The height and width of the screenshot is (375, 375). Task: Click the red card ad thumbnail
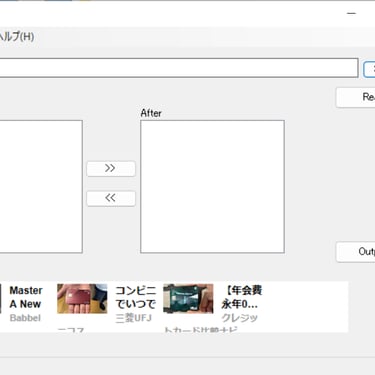point(82,299)
